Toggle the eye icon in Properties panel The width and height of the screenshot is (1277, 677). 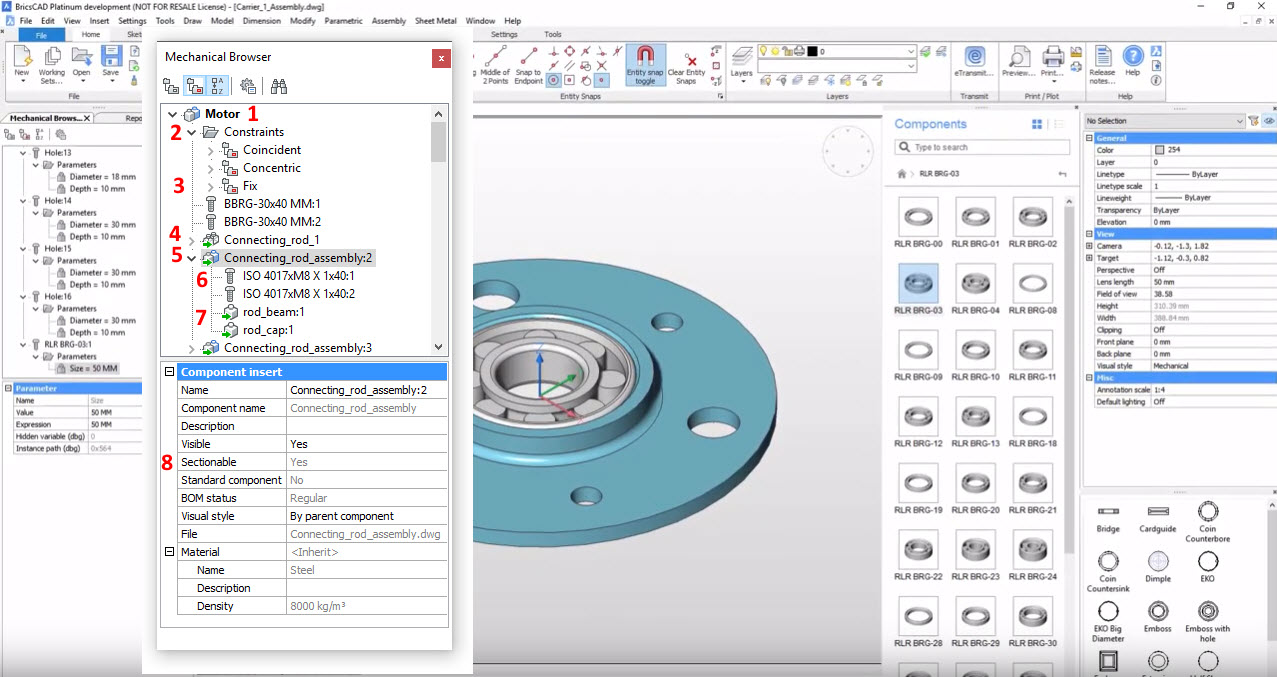point(1268,121)
